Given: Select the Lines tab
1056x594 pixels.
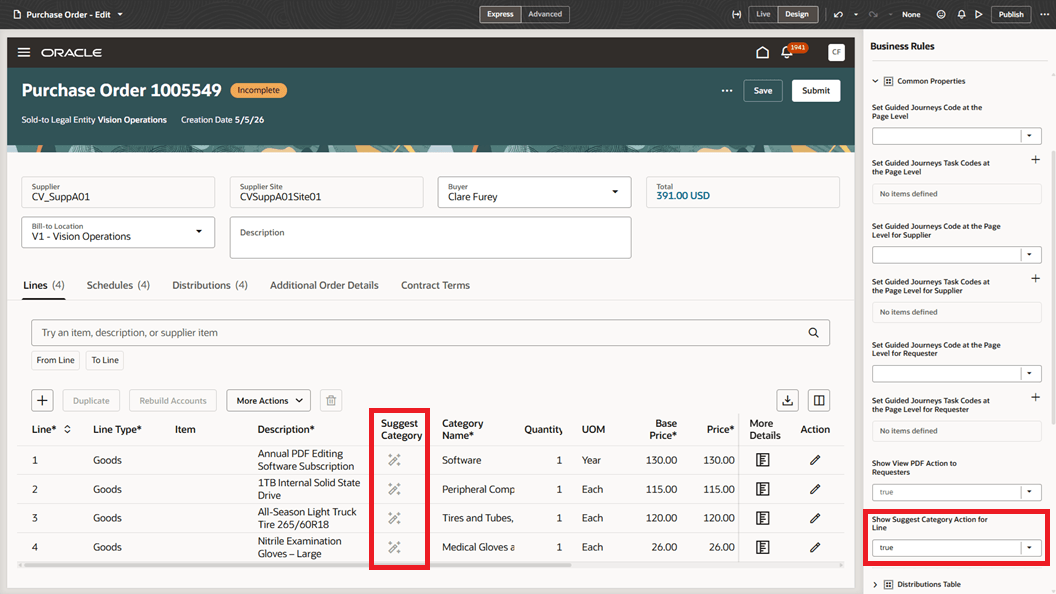Looking at the screenshot, I should 44,286.
